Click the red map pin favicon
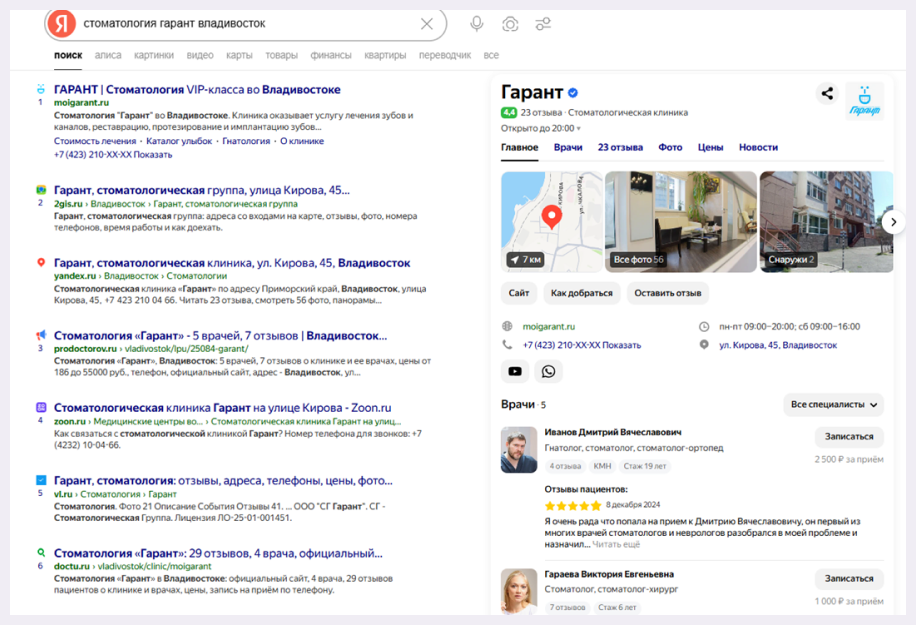This screenshot has width=916, height=625. [41, 262]
